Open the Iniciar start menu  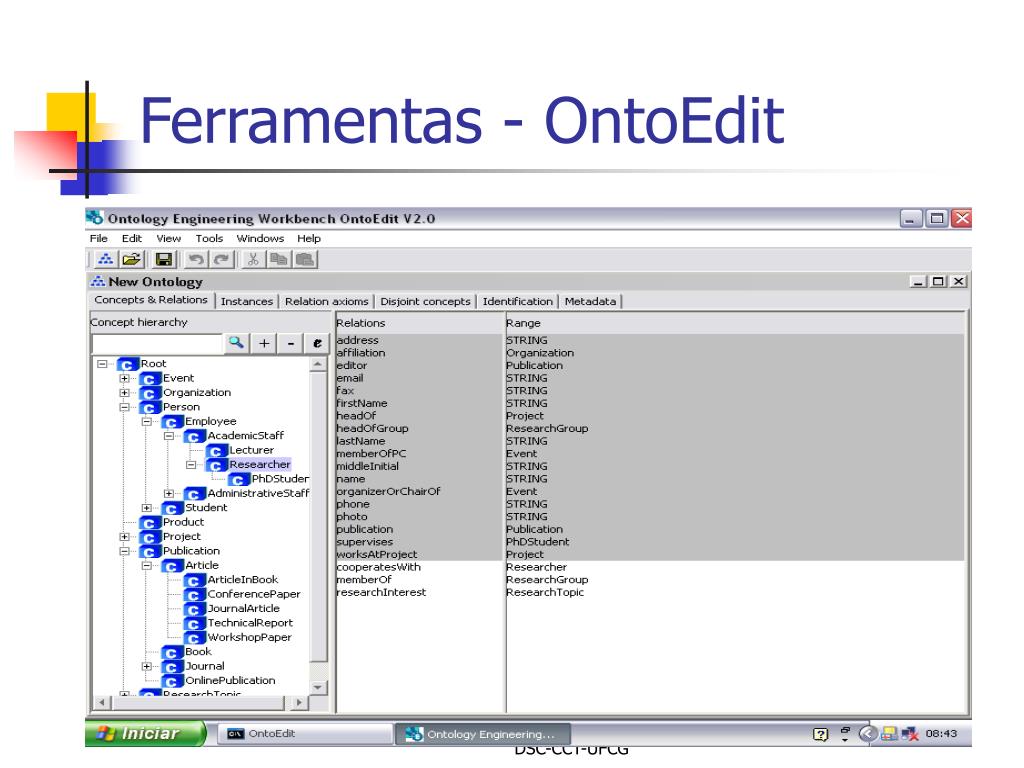click(x=145, y=733)
